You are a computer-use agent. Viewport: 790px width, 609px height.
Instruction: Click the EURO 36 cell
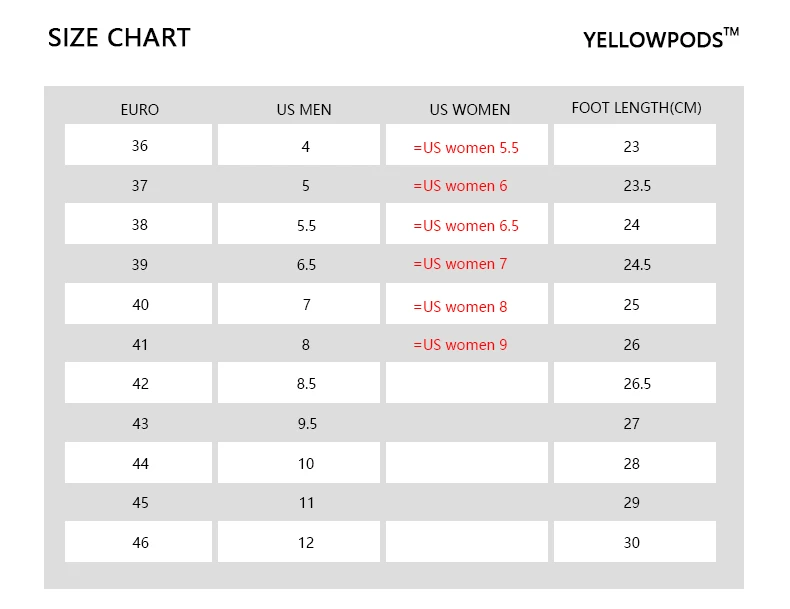(x=139, y=145)
